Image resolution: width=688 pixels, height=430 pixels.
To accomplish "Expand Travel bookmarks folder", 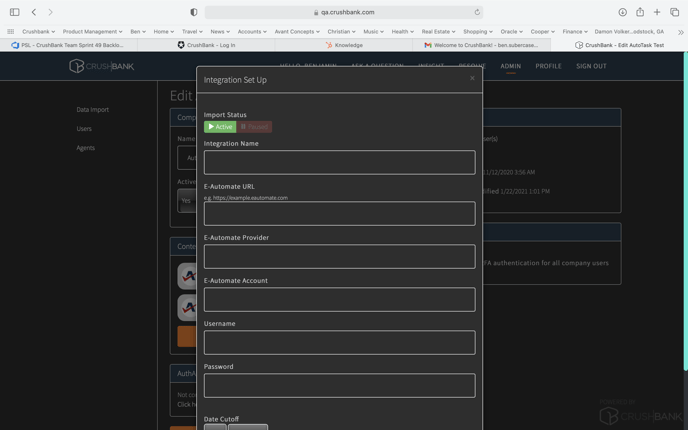I will (192, 32).
